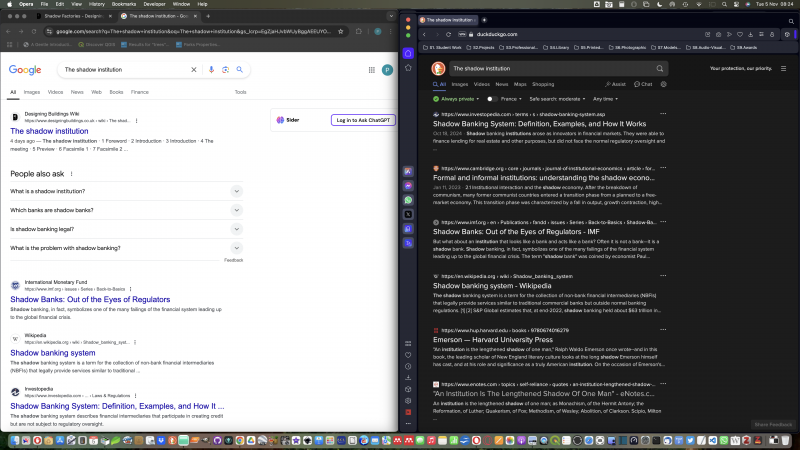
Task: Open the Bookmarks menu in menu bar
Action: [x=124, y=4]
